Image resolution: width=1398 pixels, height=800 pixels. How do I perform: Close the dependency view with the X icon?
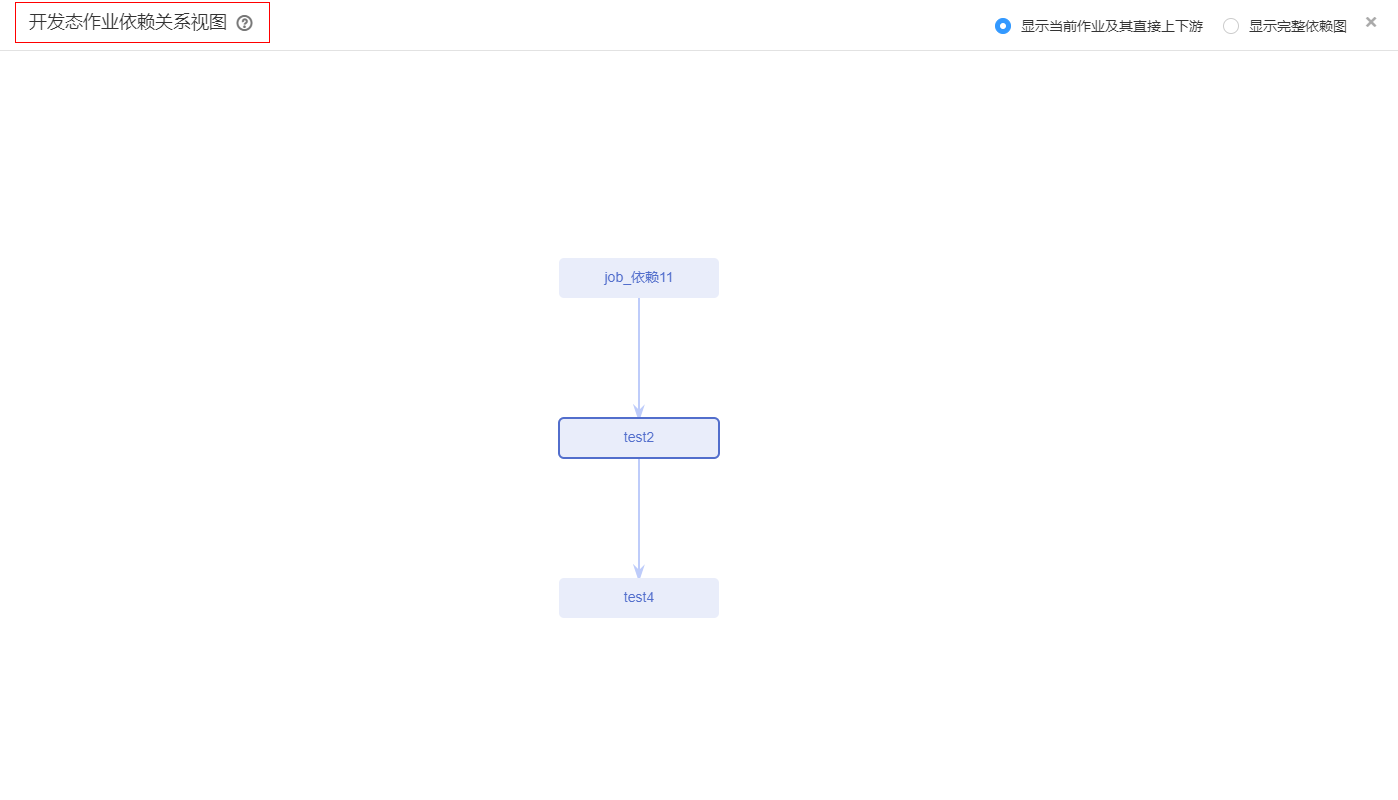(x=1371, y=22)
